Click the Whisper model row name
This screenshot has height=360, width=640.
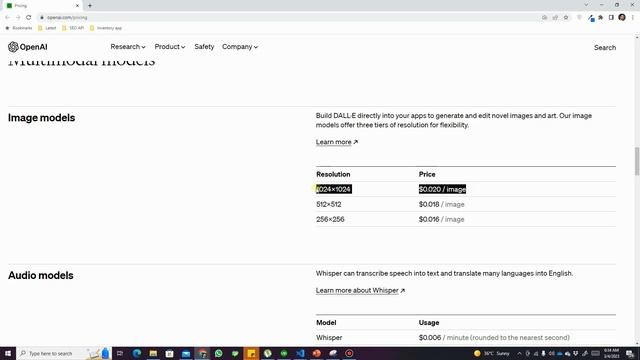(x=329, y=338)
